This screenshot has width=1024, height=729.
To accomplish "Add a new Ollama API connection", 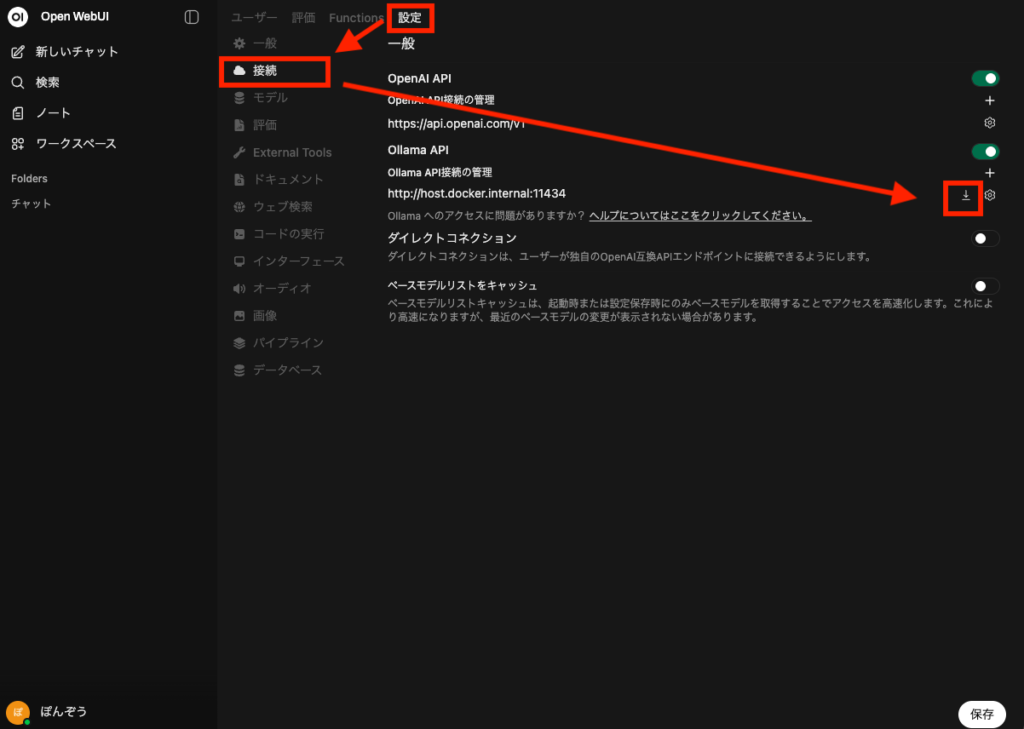I will tap(990, 173).
